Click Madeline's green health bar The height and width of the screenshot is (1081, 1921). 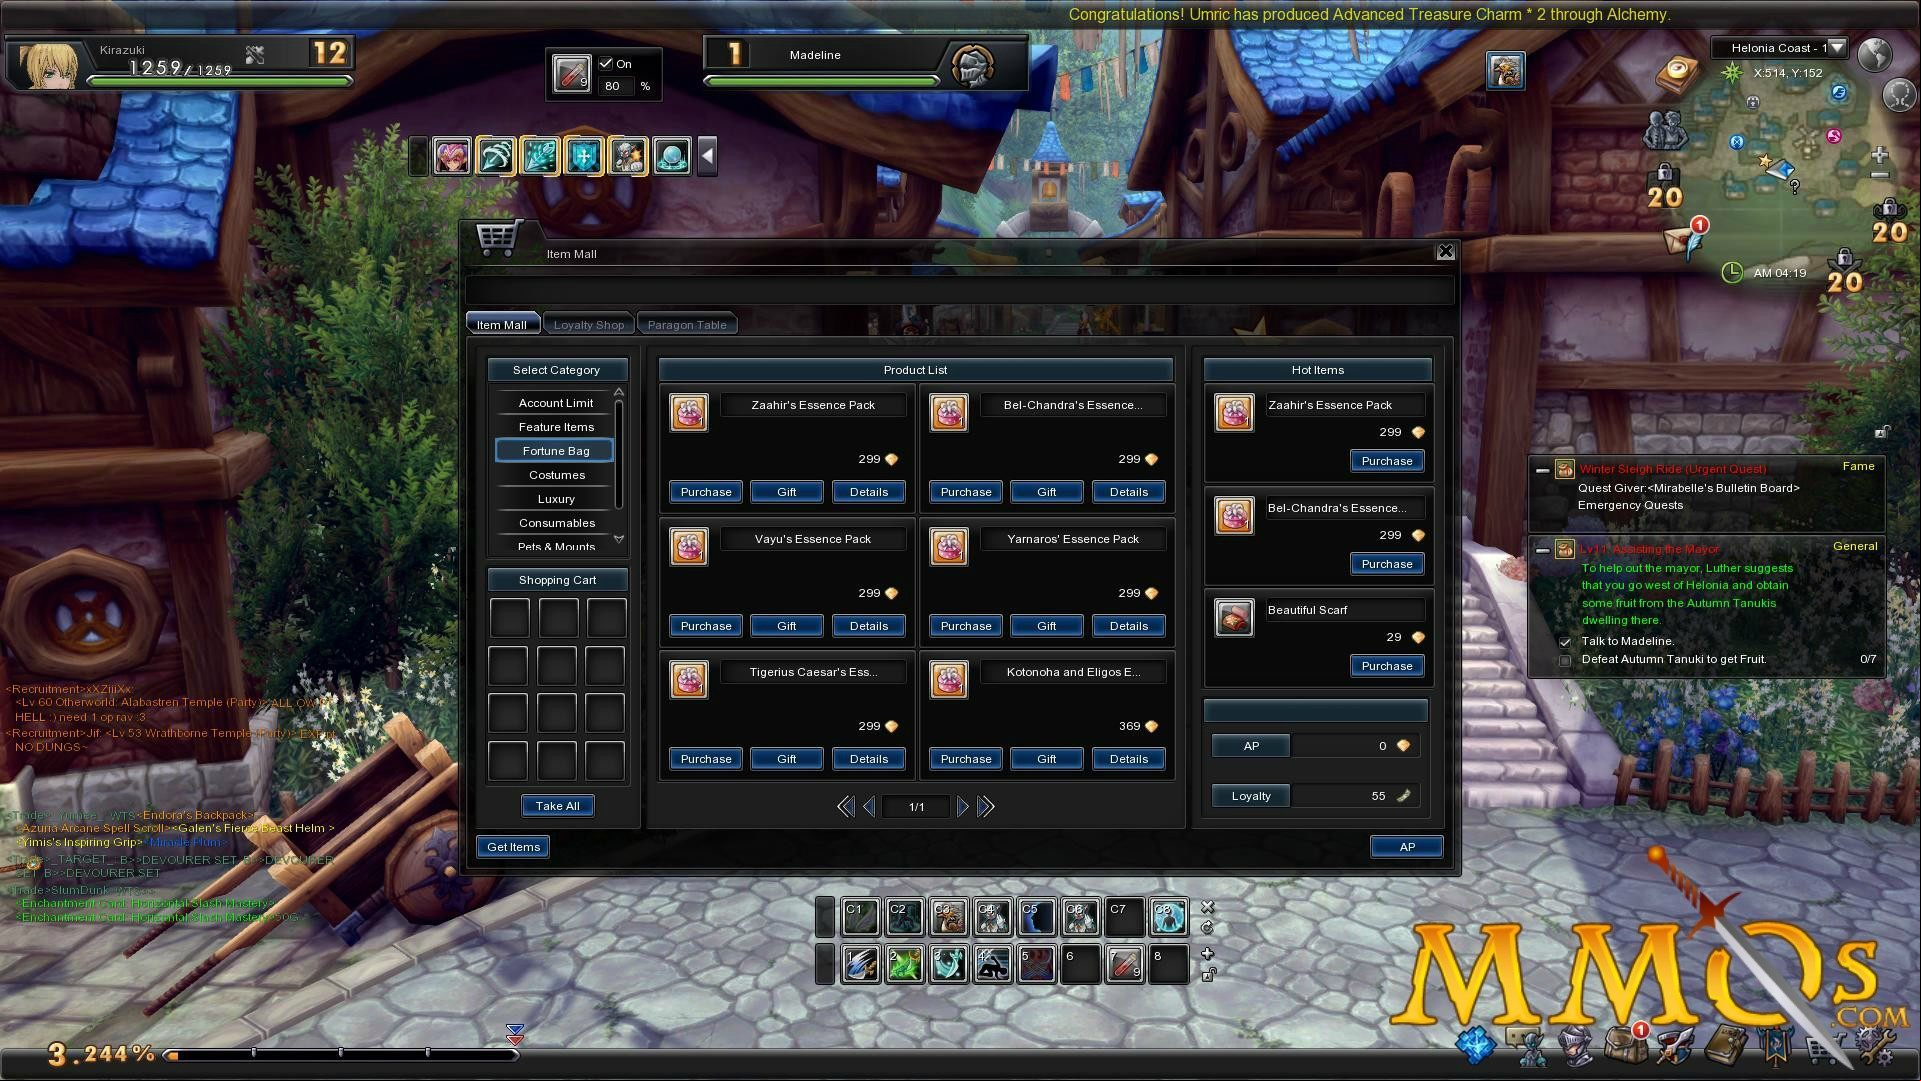pos(822,81)
